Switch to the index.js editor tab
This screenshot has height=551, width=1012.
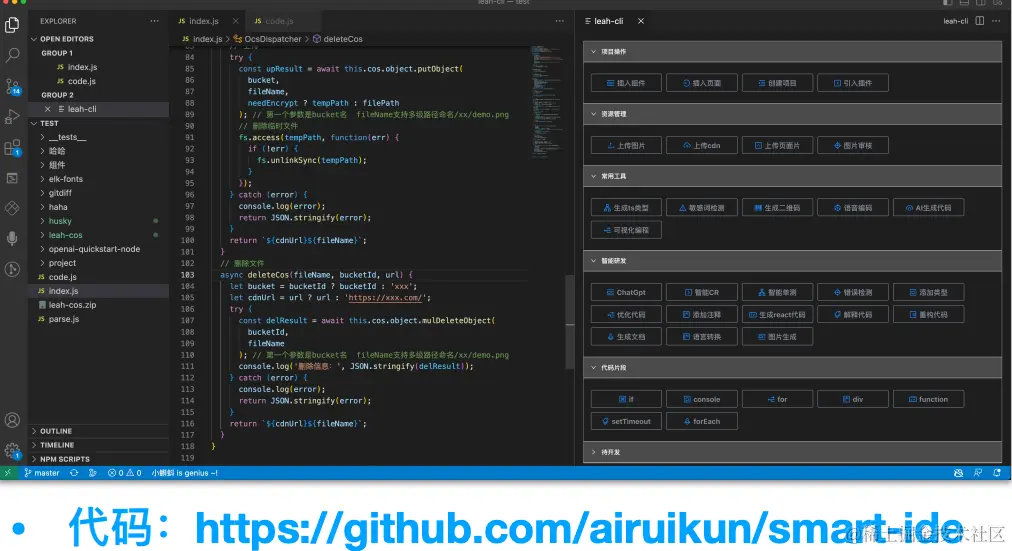coord(208,21)
